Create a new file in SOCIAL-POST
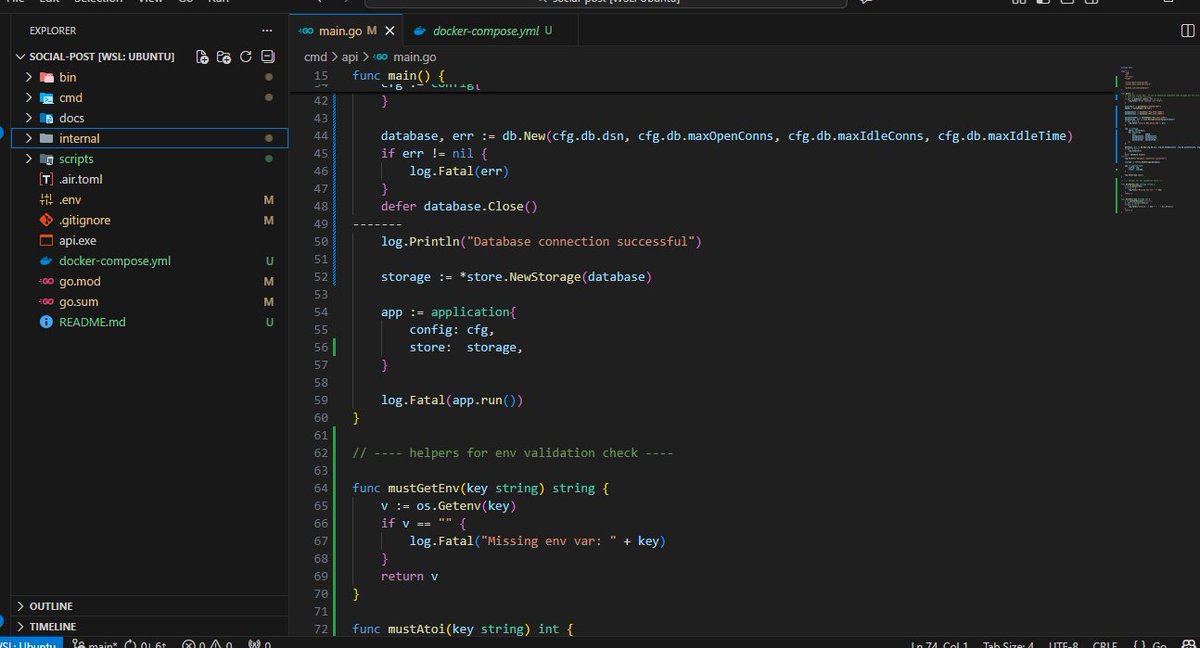Viewport: 1200px width, 648px height. (x=202, y=57)
